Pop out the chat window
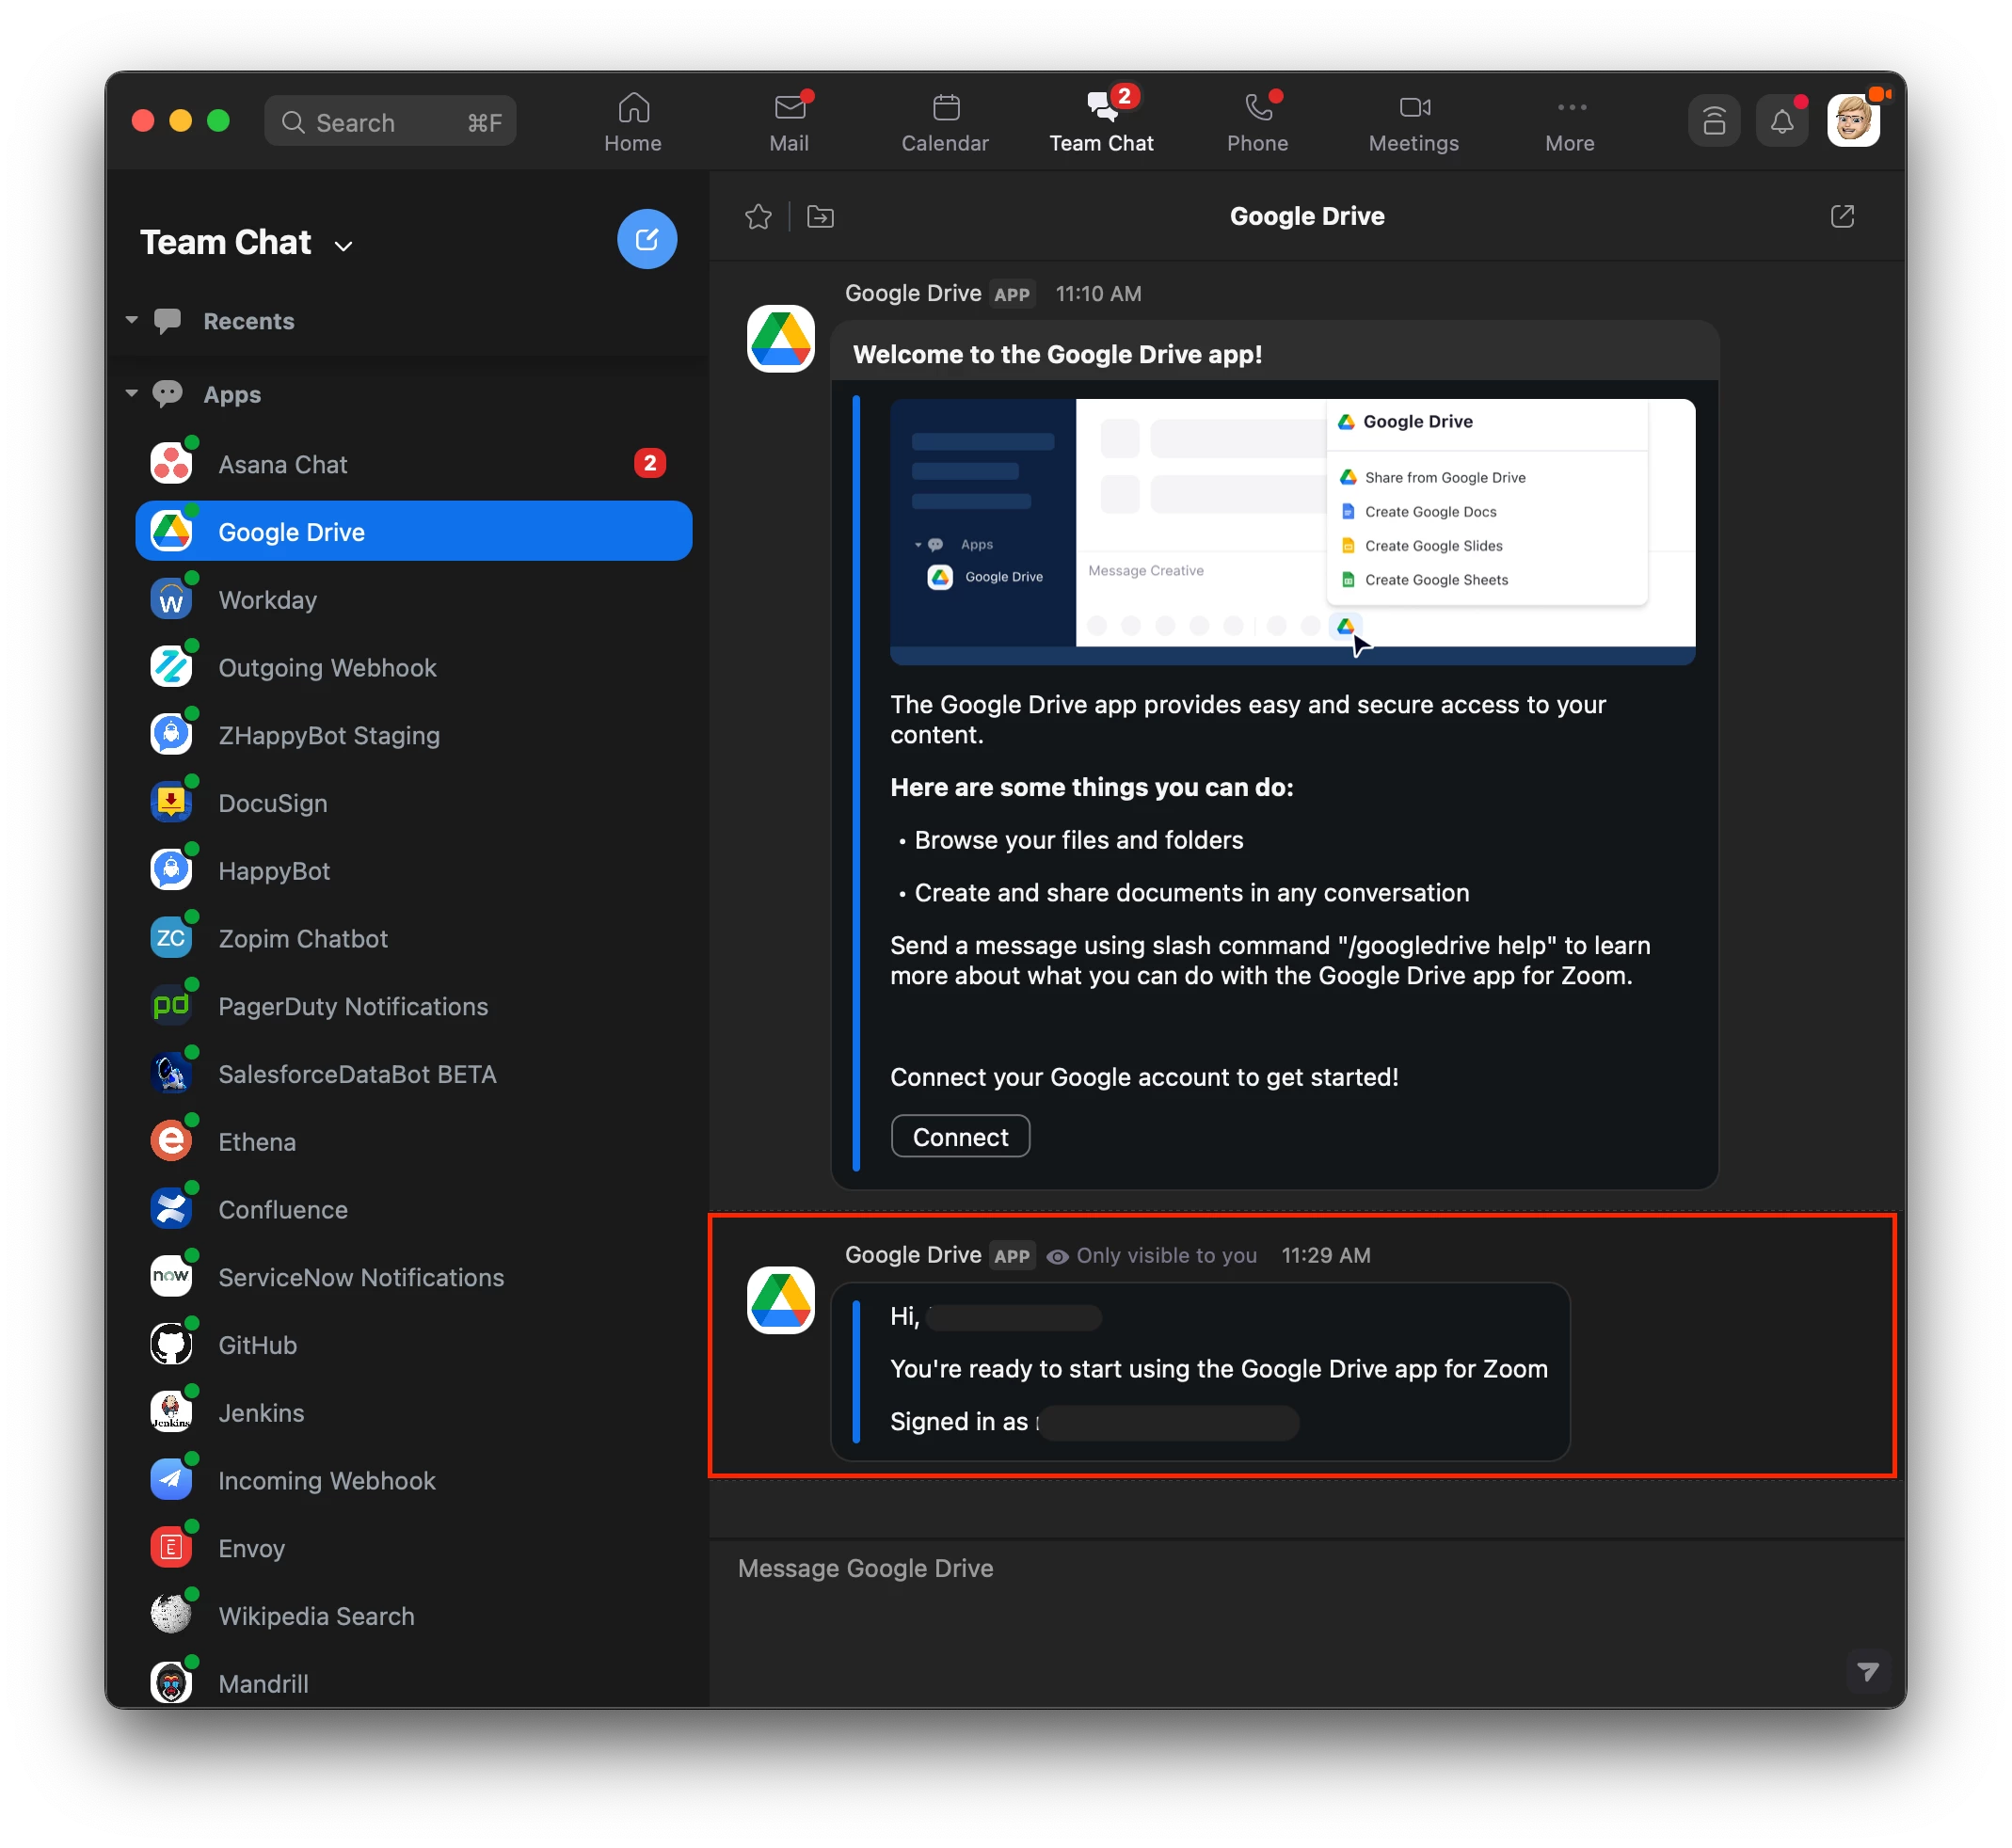Screen dimensions: 2012x1848 [x=1842, y=216]
